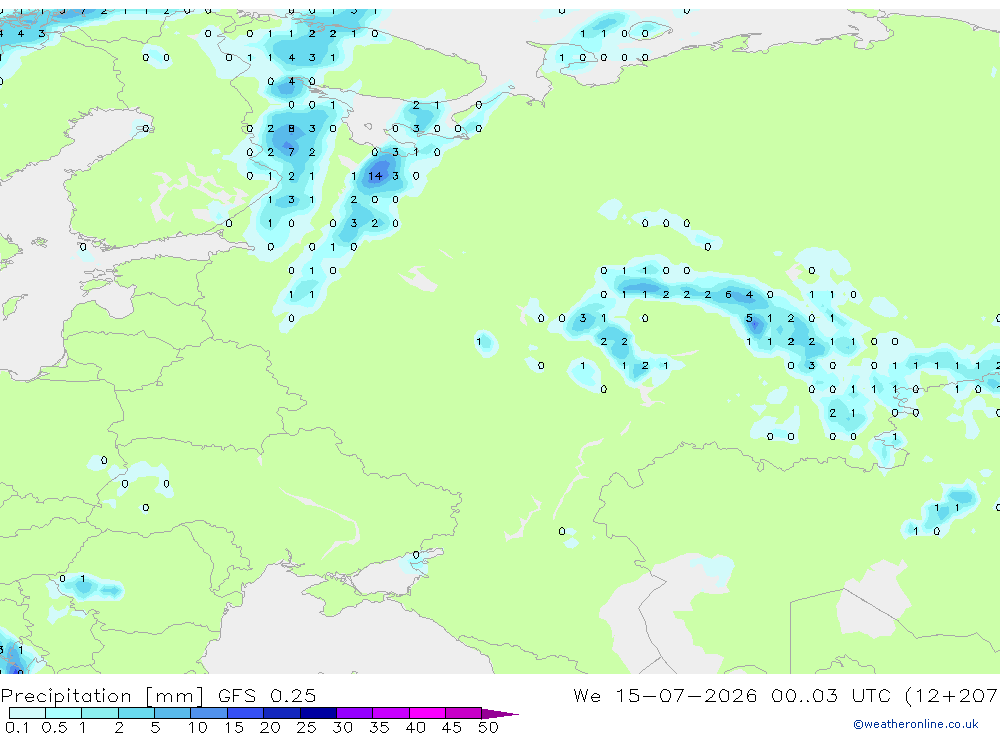
Task: Select the 'Precipitation [mm] GFS 0.25' title text
Action: [158, 695]
